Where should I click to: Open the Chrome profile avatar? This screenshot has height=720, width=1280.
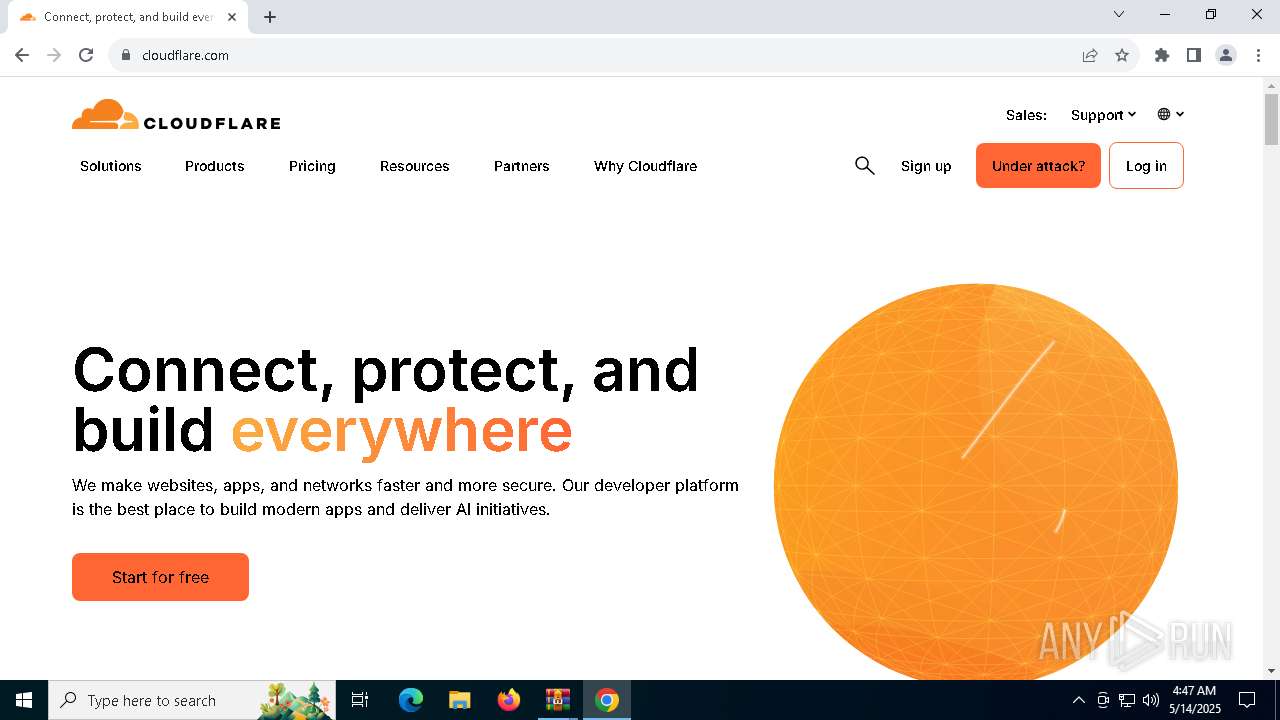[x=1226, y=55]
